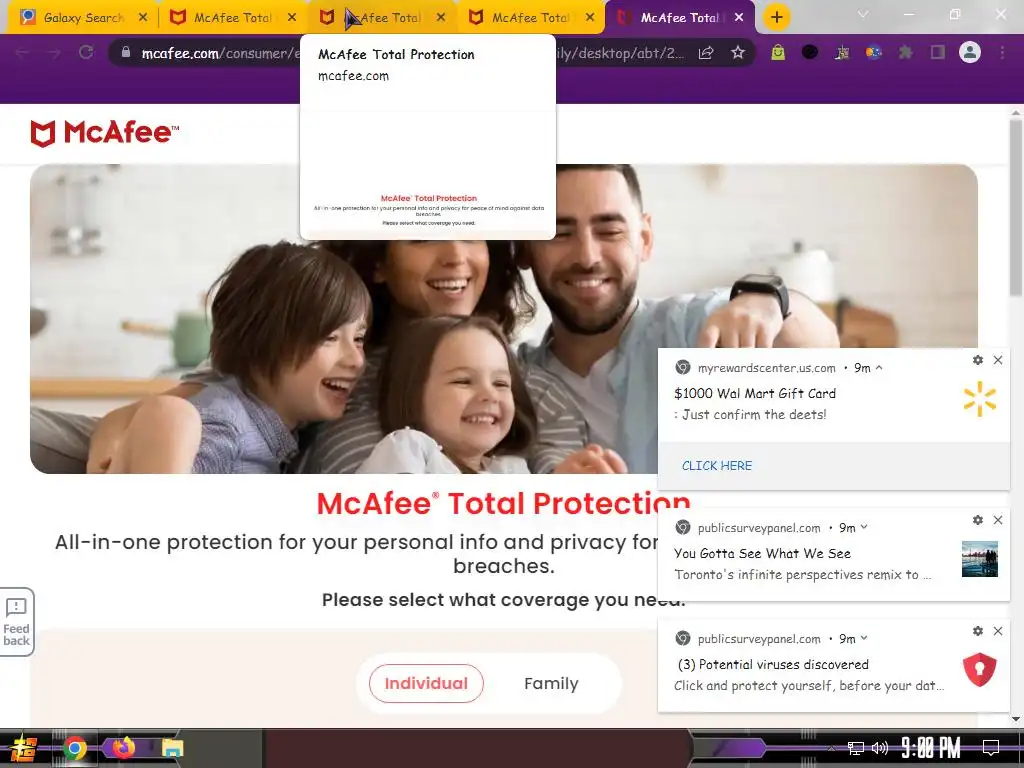Viewport: 1024px width, 768px height.
Task: Open the extensions puzzle icon
Action: [905, 52]
